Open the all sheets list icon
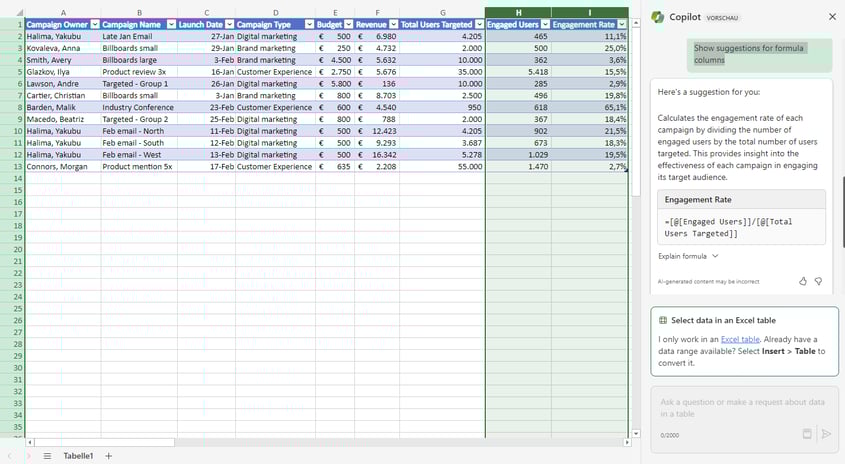845x464 pixels. pos(47,456)
